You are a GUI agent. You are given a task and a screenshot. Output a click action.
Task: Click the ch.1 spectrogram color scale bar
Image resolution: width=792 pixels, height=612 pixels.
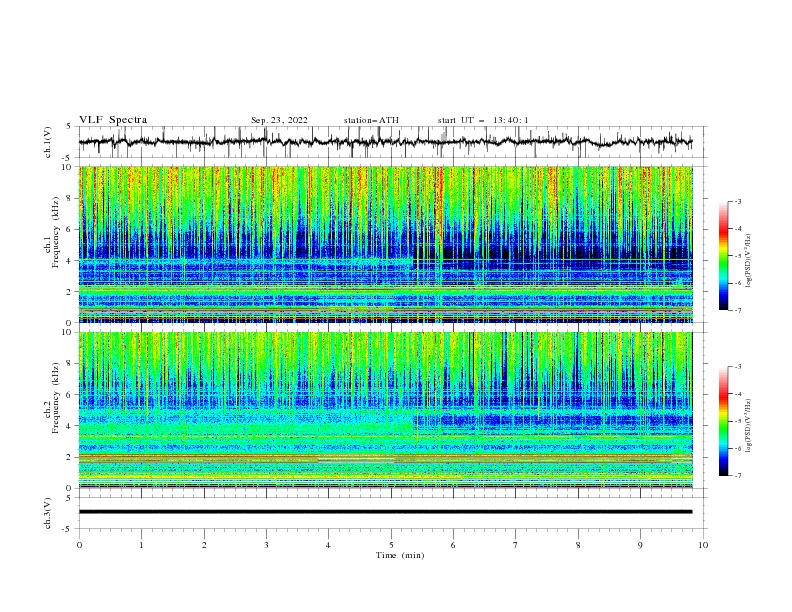(724, 256)
